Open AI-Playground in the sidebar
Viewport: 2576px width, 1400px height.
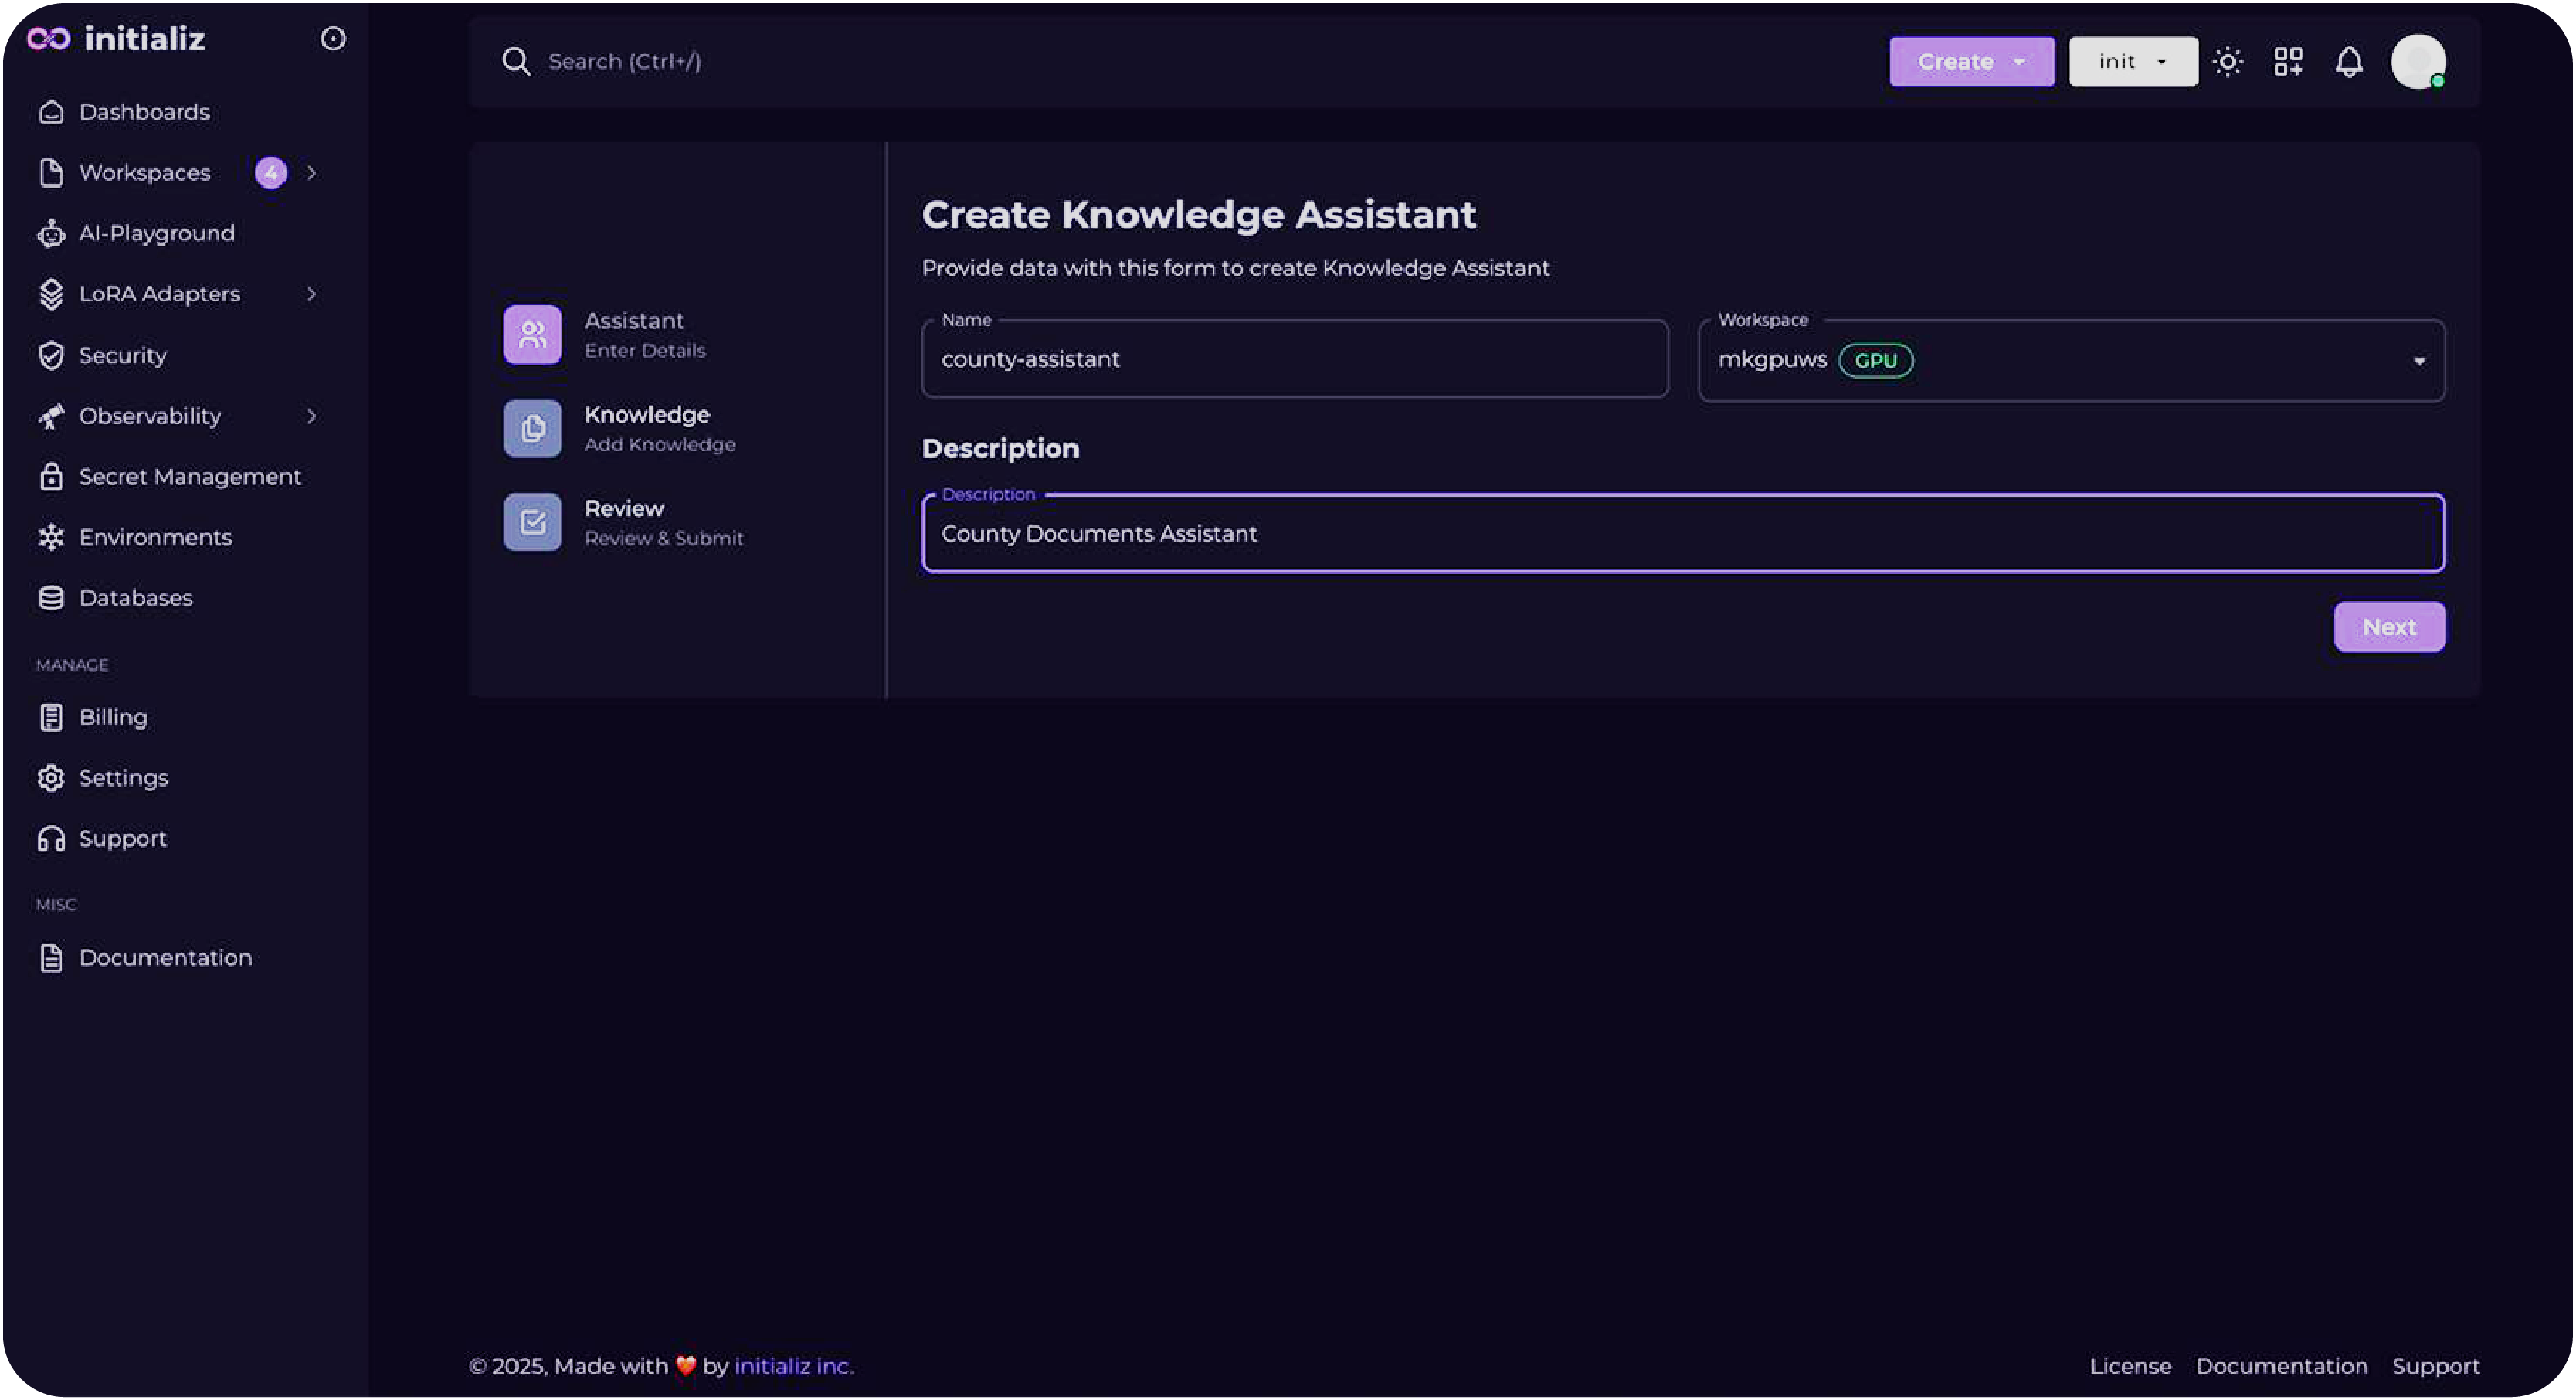tap(156, 233)
